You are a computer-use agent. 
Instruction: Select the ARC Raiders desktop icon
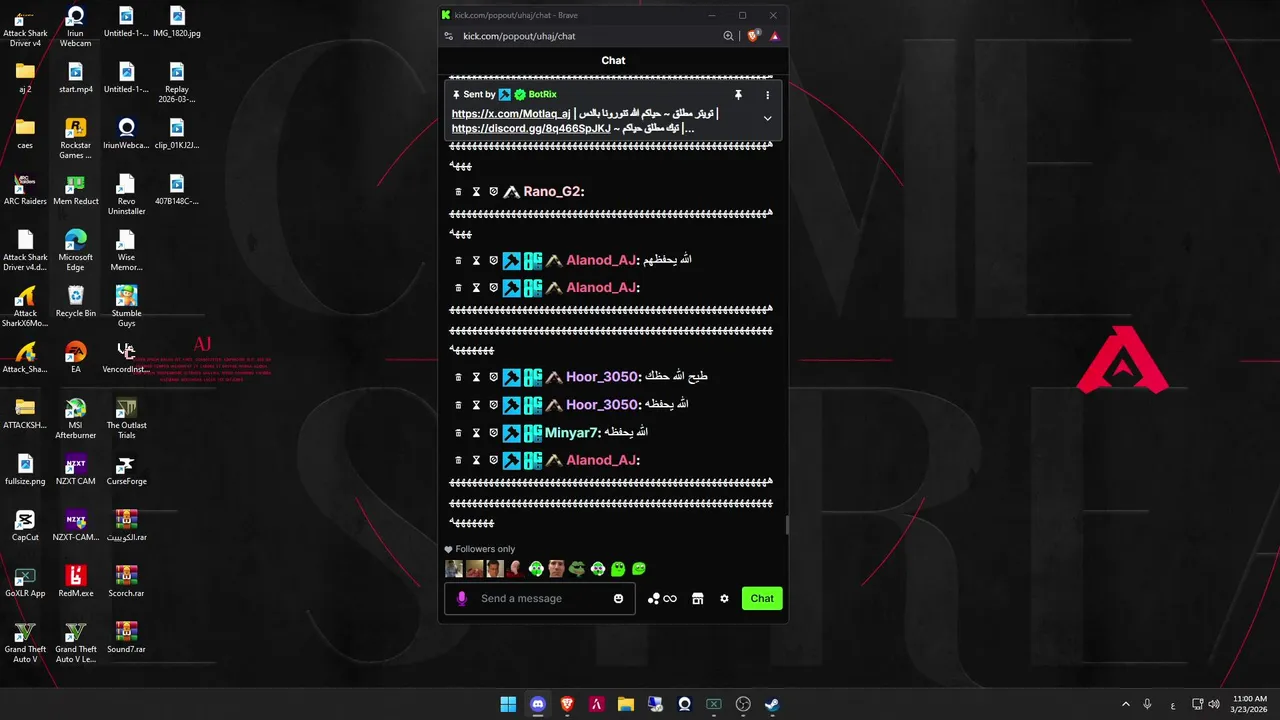[25, 189]
